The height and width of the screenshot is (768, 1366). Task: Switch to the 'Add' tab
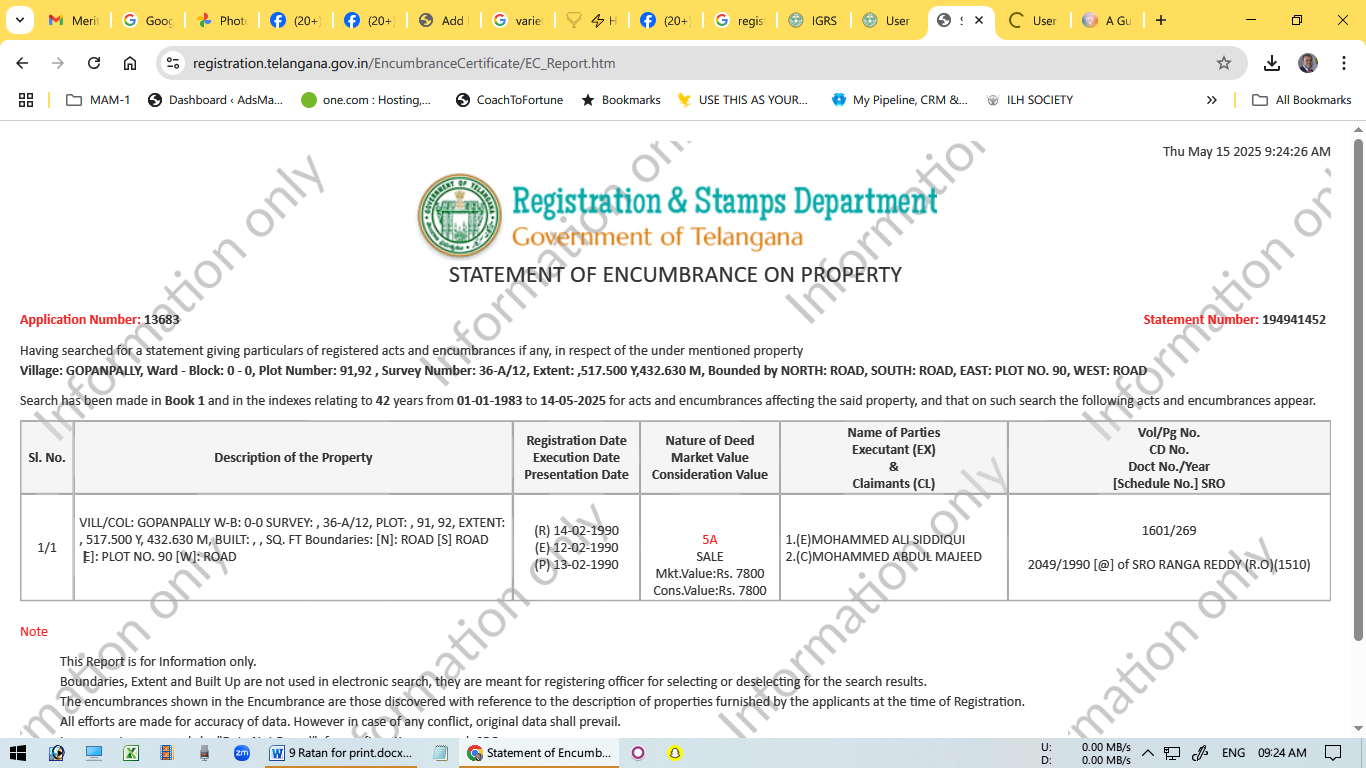(x=444, y=20)
